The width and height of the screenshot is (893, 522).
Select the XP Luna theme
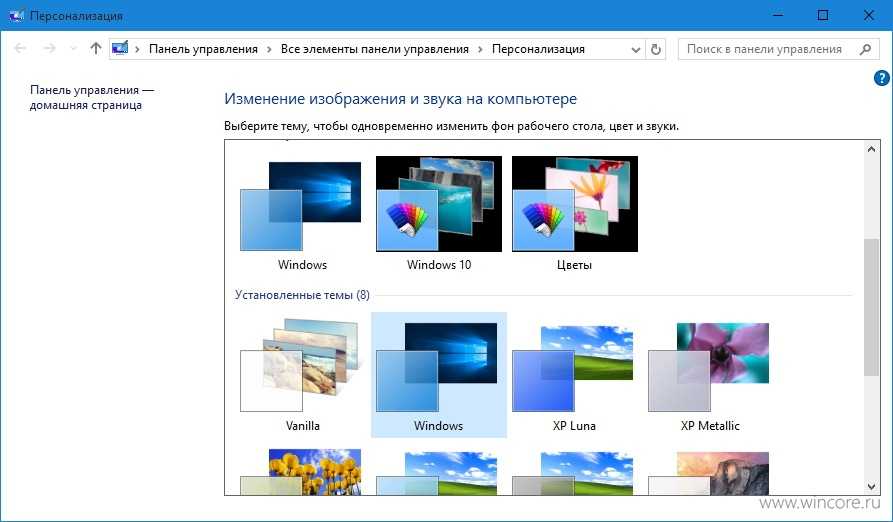click(x=575, y=375)
